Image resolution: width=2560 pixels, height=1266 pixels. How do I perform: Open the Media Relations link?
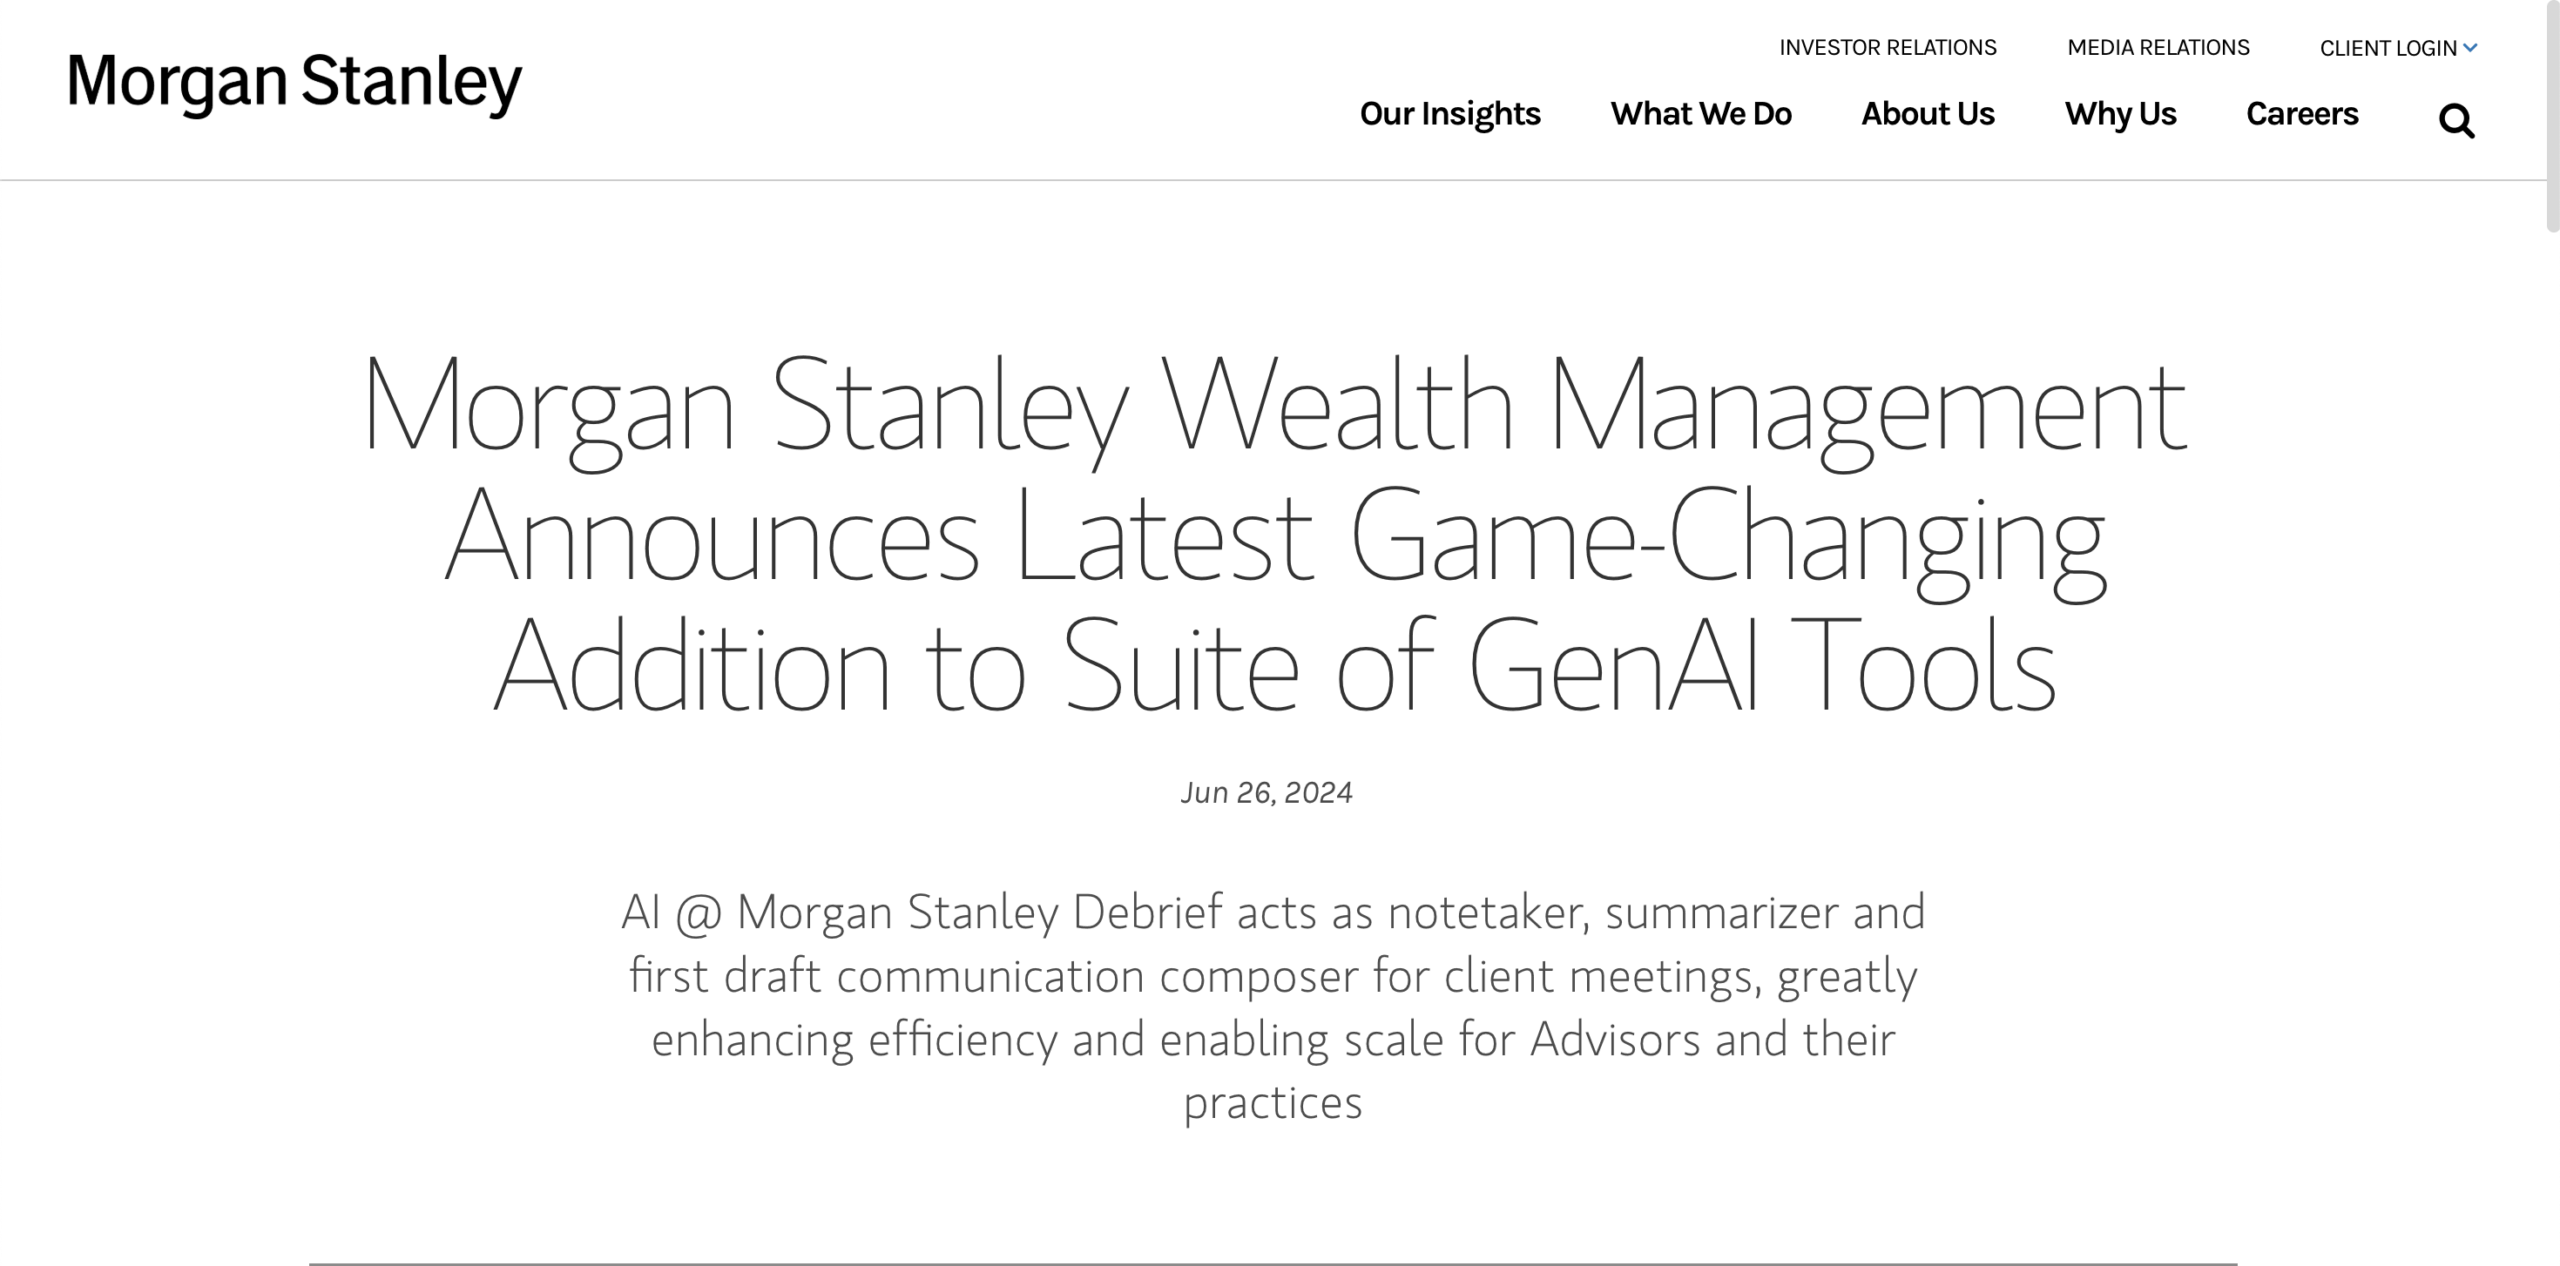pyautogui.click(x=2158, y=48)
